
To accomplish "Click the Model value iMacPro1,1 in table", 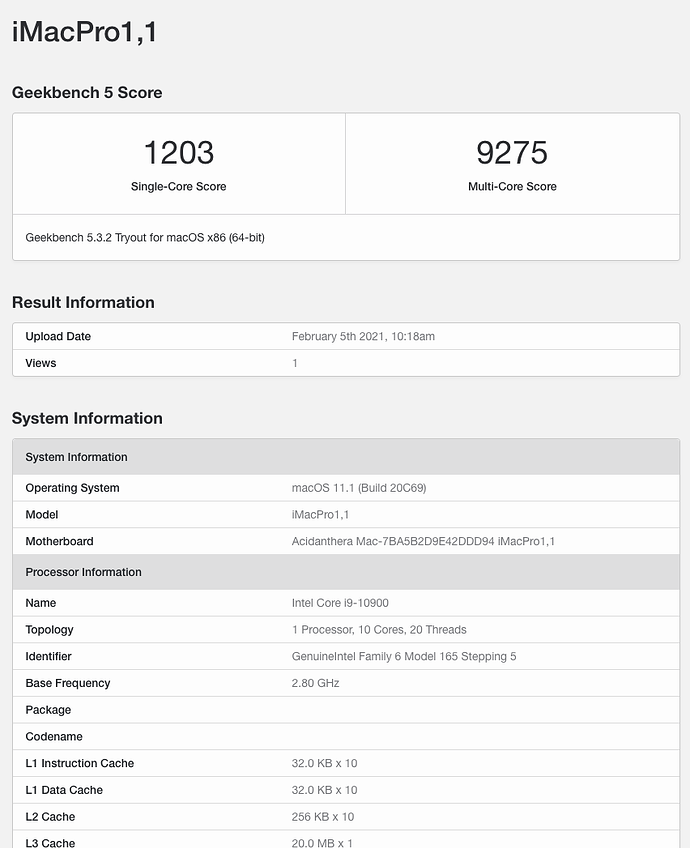I will [320, 515].
